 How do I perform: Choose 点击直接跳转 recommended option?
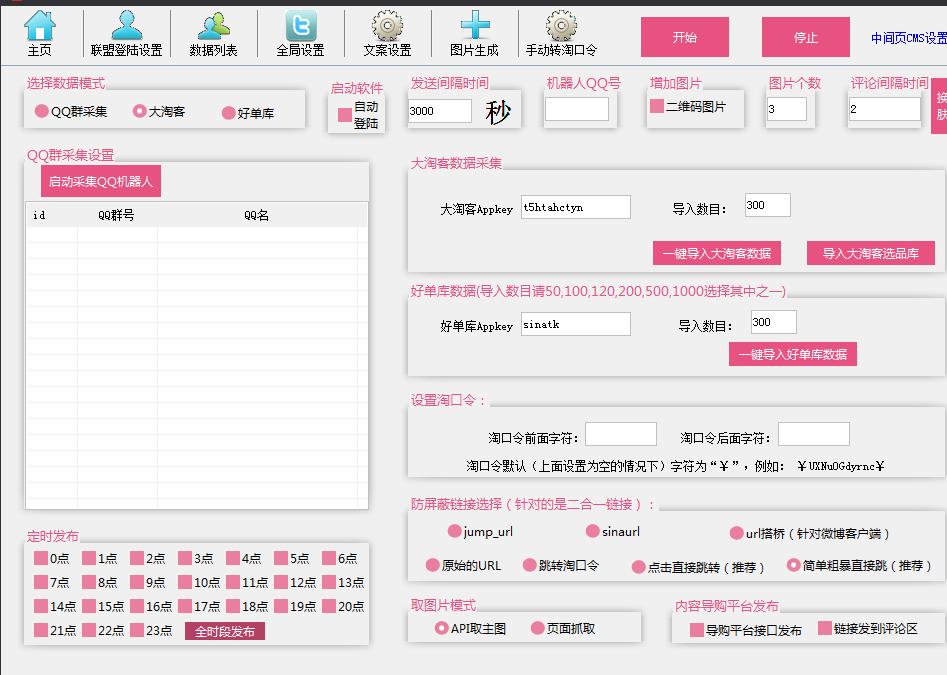click(x=638, y=567)
